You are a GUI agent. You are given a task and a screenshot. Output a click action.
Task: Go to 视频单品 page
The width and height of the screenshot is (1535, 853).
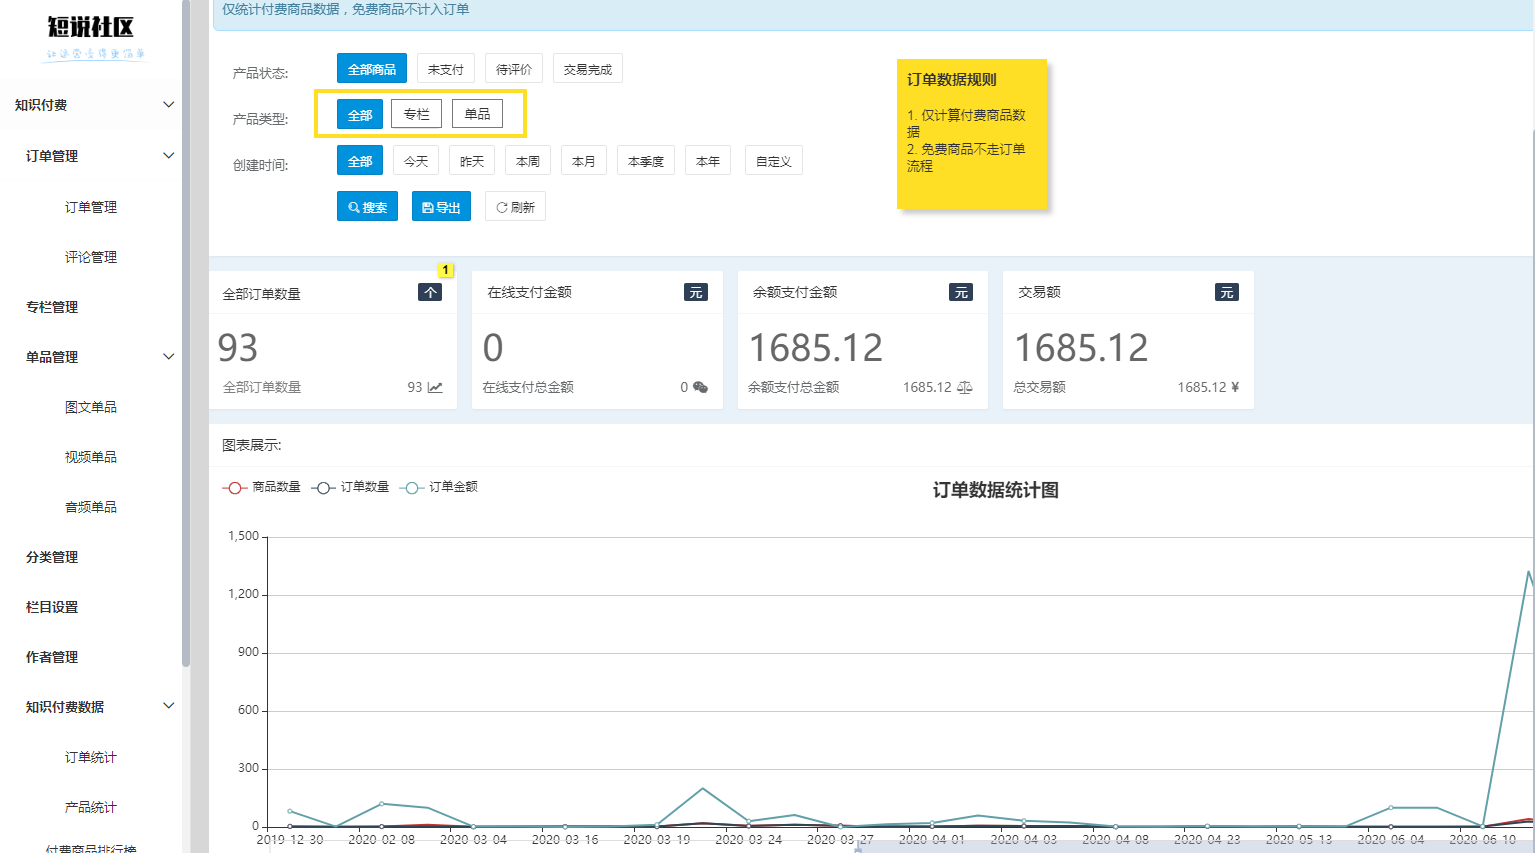pyautogui.click(x=91, y=457)
